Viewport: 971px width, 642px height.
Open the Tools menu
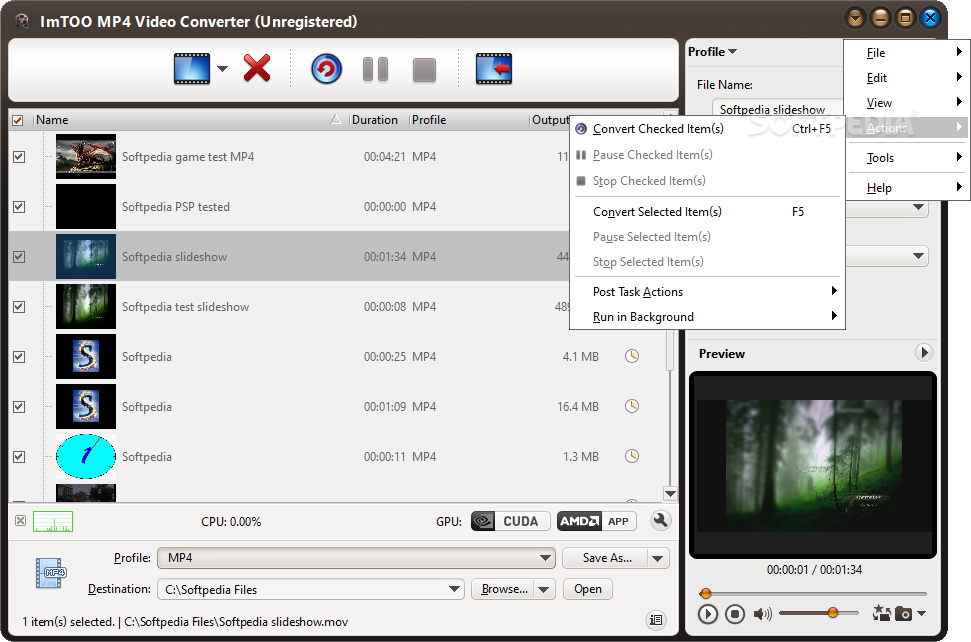coord(906,158)
